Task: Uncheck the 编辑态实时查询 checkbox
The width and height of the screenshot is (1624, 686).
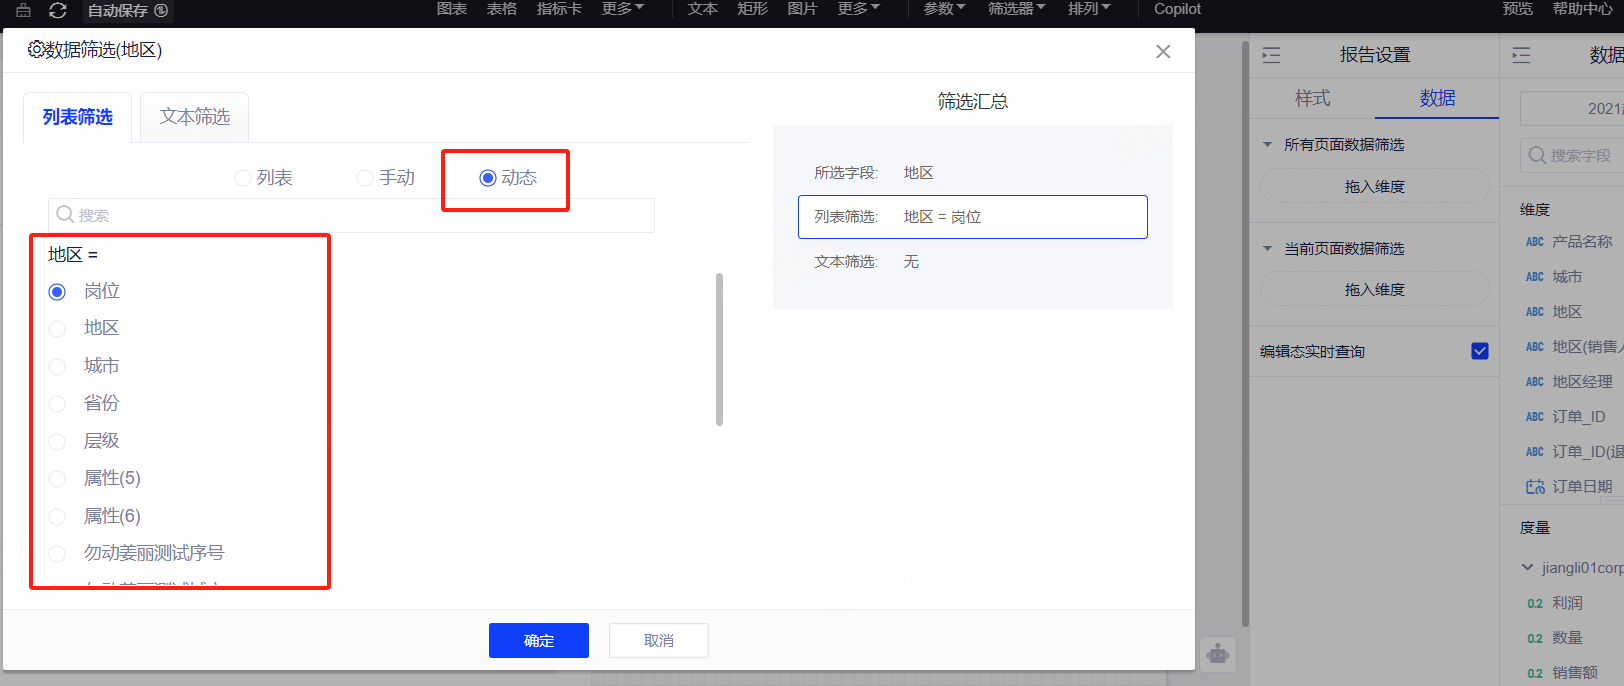Action: pos(1480,351)
